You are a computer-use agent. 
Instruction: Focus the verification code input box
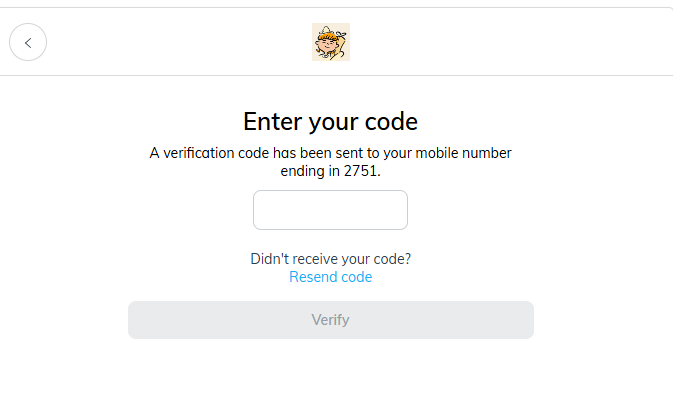click(330, 210)
